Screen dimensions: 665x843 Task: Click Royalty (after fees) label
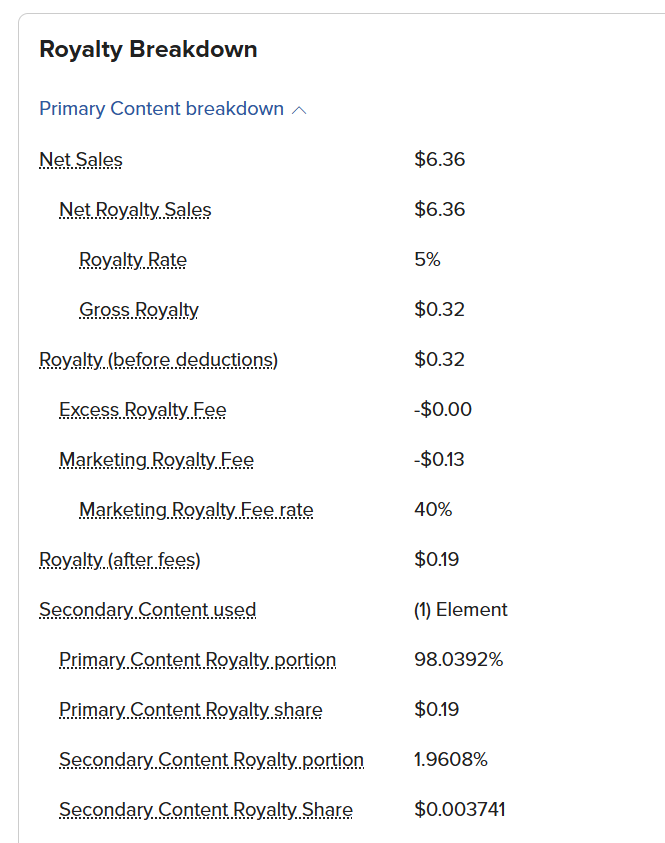[x=120, y=560]
